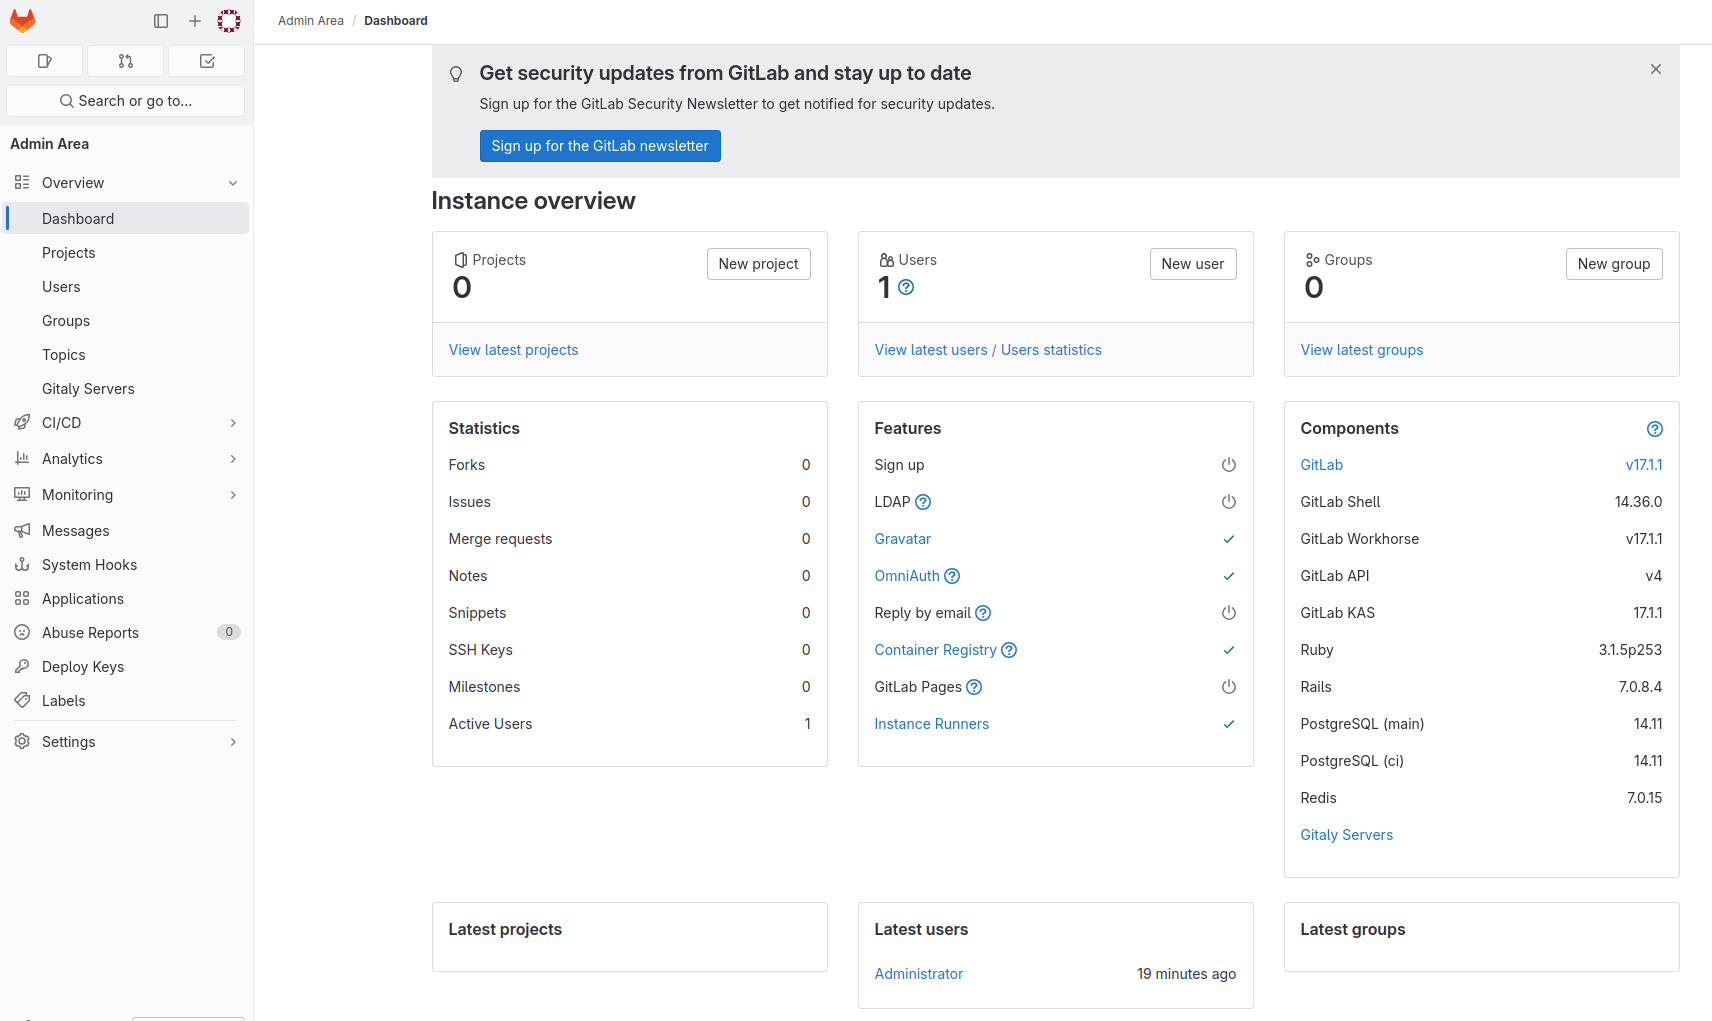Open the create new plus menu
The image size is (1712, 1021).
click(x=195, y=20)
